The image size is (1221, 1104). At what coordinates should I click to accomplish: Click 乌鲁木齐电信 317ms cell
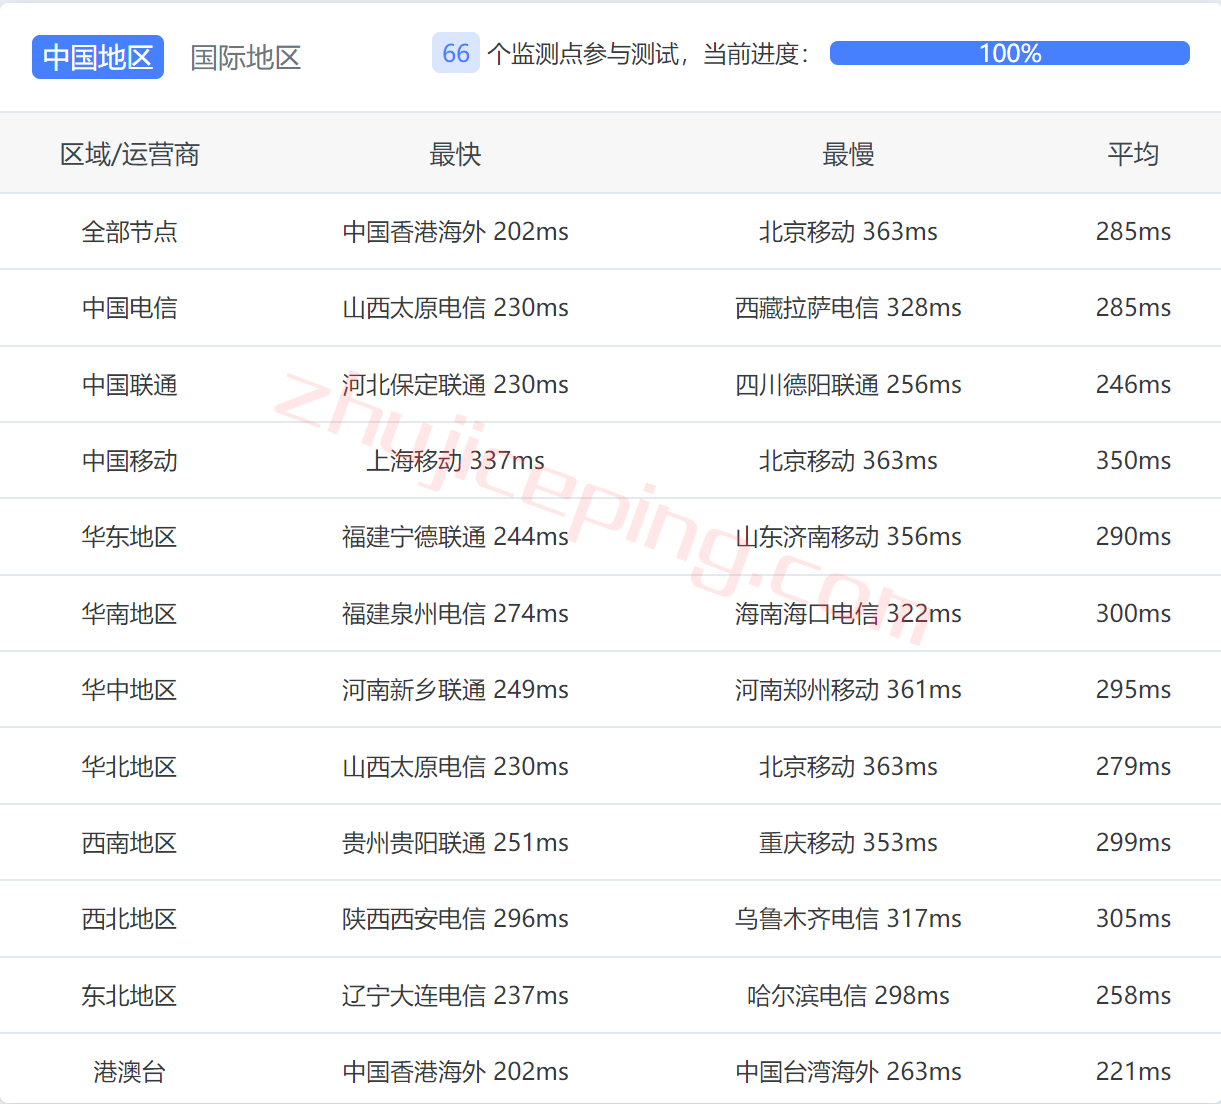coord(848,919)
